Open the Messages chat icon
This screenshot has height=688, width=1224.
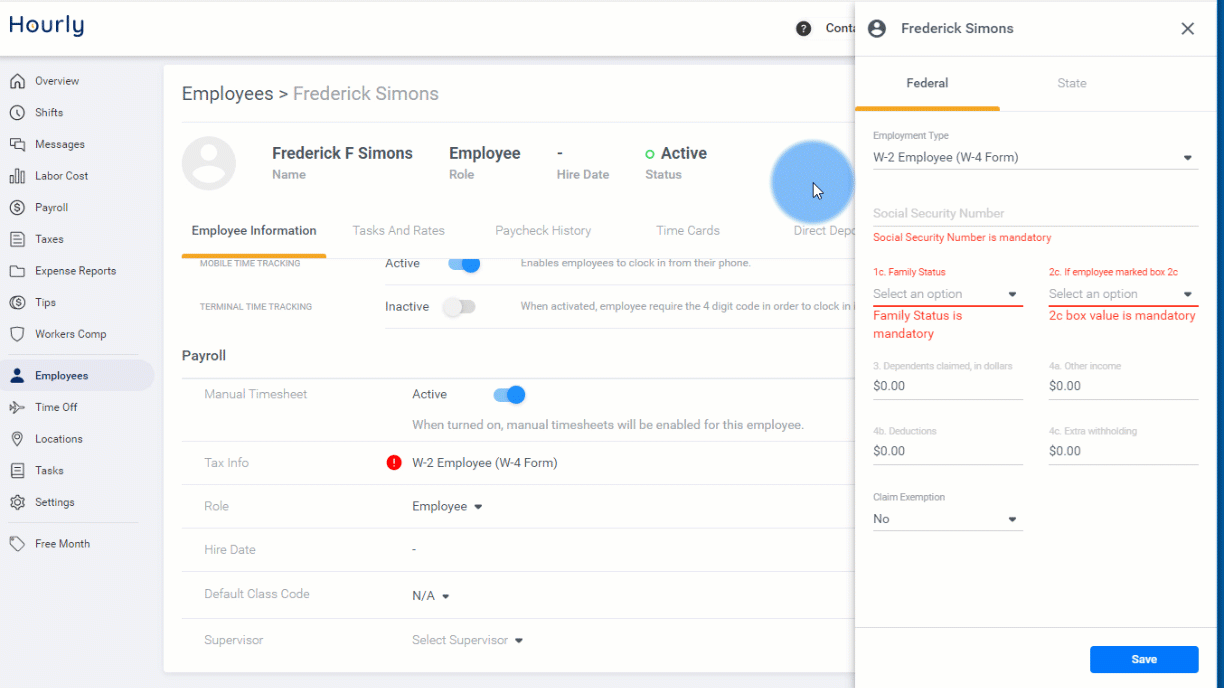click(17, 144)
